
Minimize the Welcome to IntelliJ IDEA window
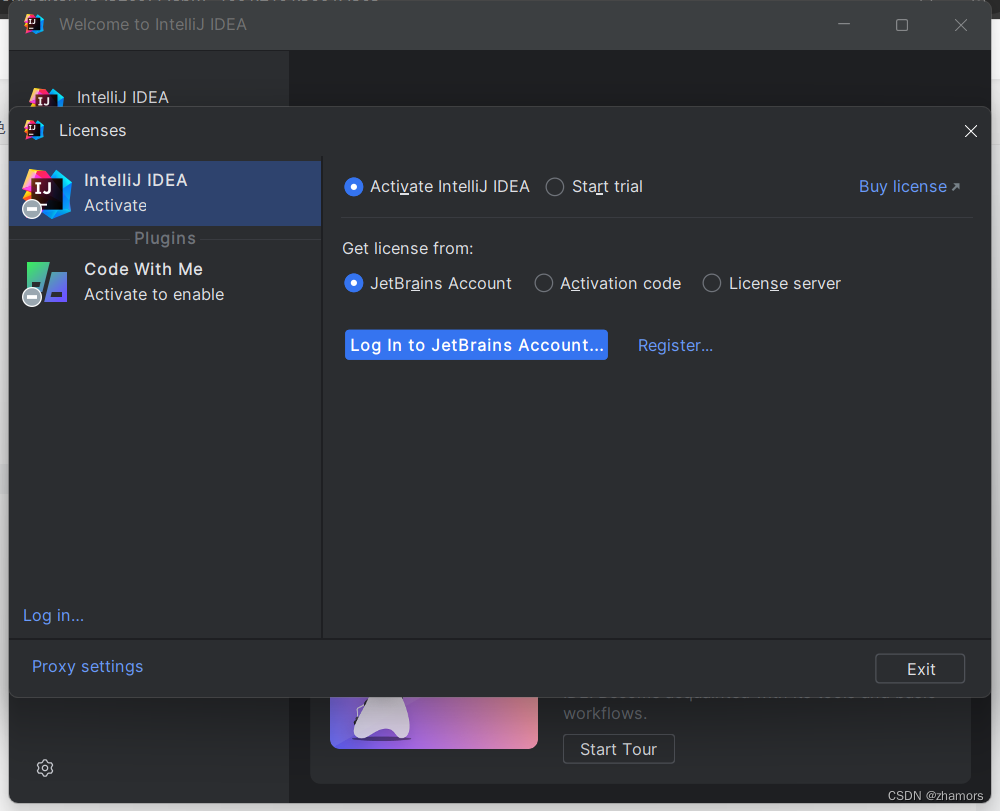pyautogui.click(x=844, y=24)
